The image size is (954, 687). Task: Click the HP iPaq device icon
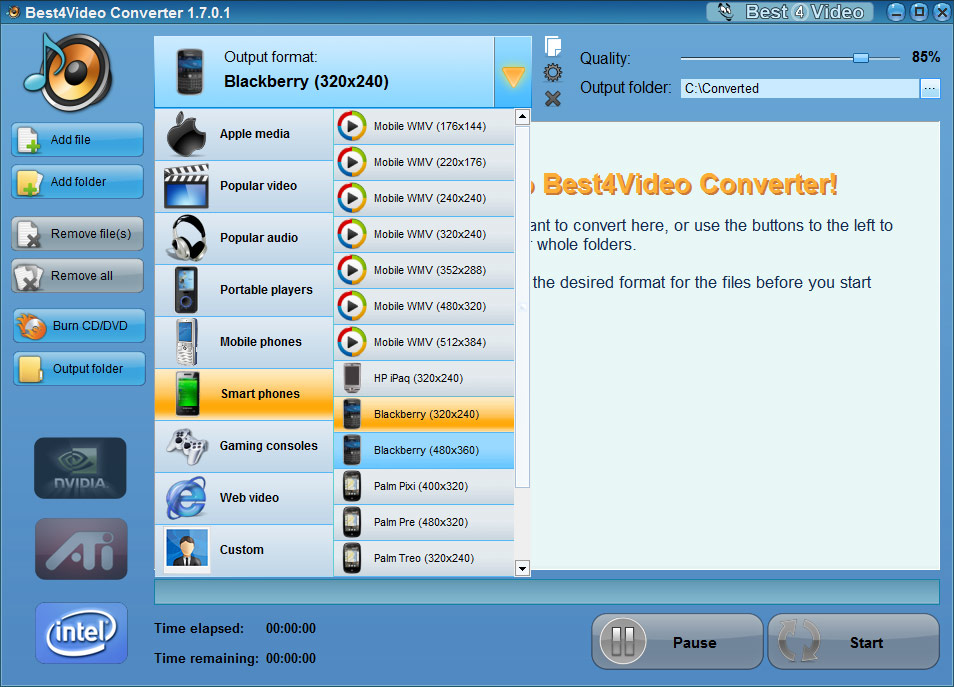(x=352, y=378)
